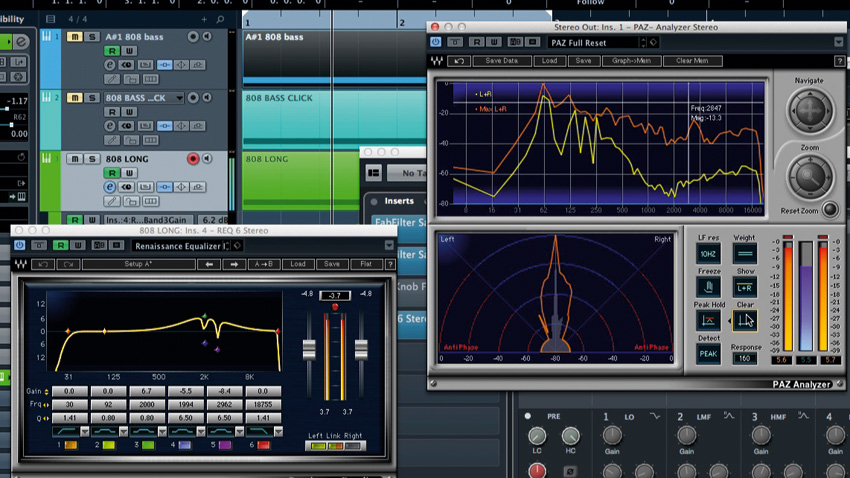Toggle monitor on A#1 808 bass track
Screen dimensions: 850x478
(207, 36)
